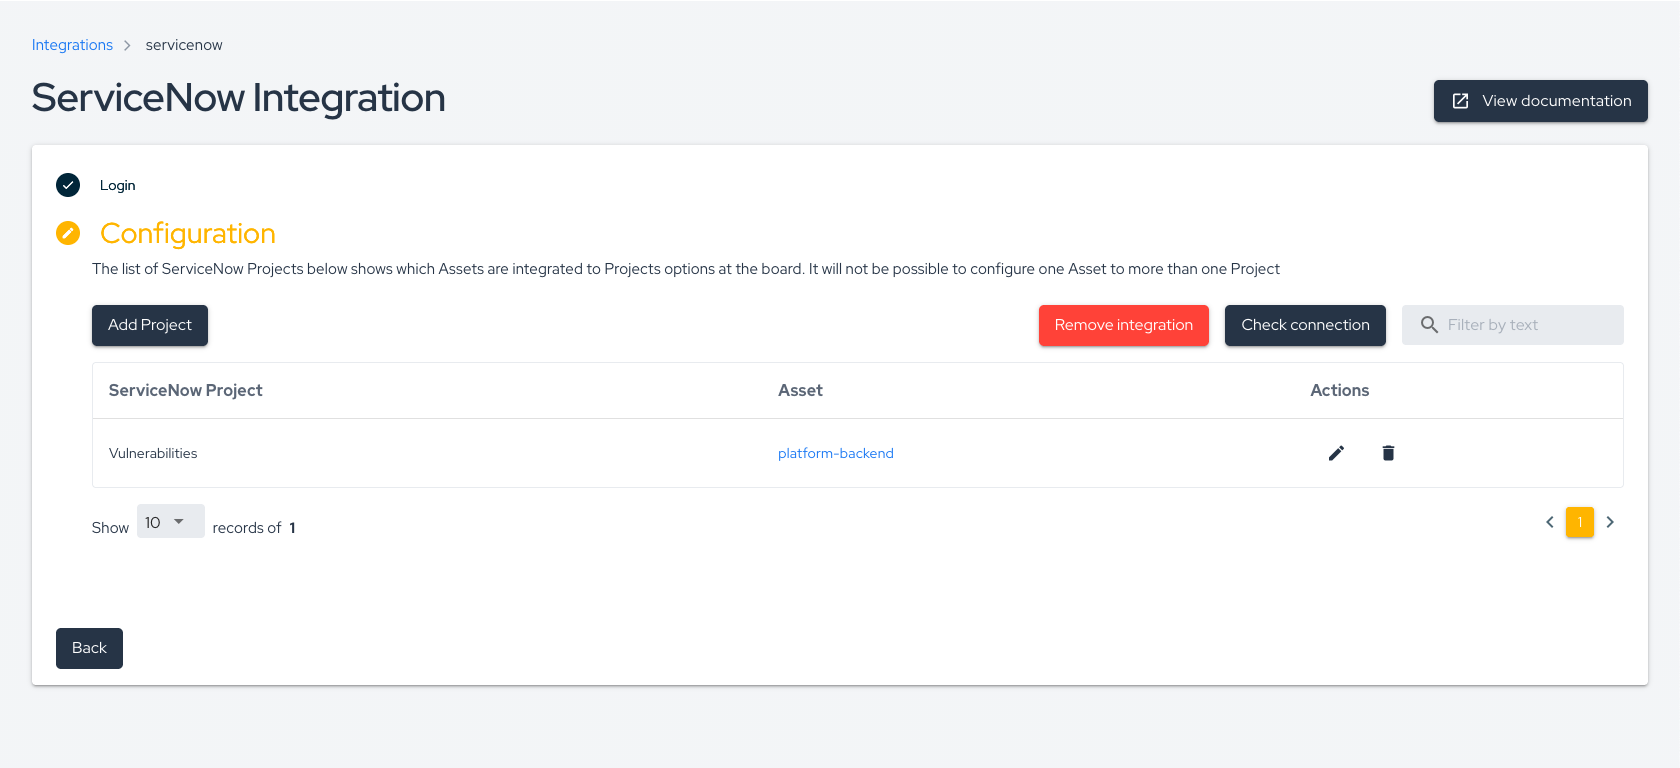Image resolution: width=1680 pixels, height=768 pixels.
Task: Go to next page with right chevron
Action: click(x=1610, y=522)
